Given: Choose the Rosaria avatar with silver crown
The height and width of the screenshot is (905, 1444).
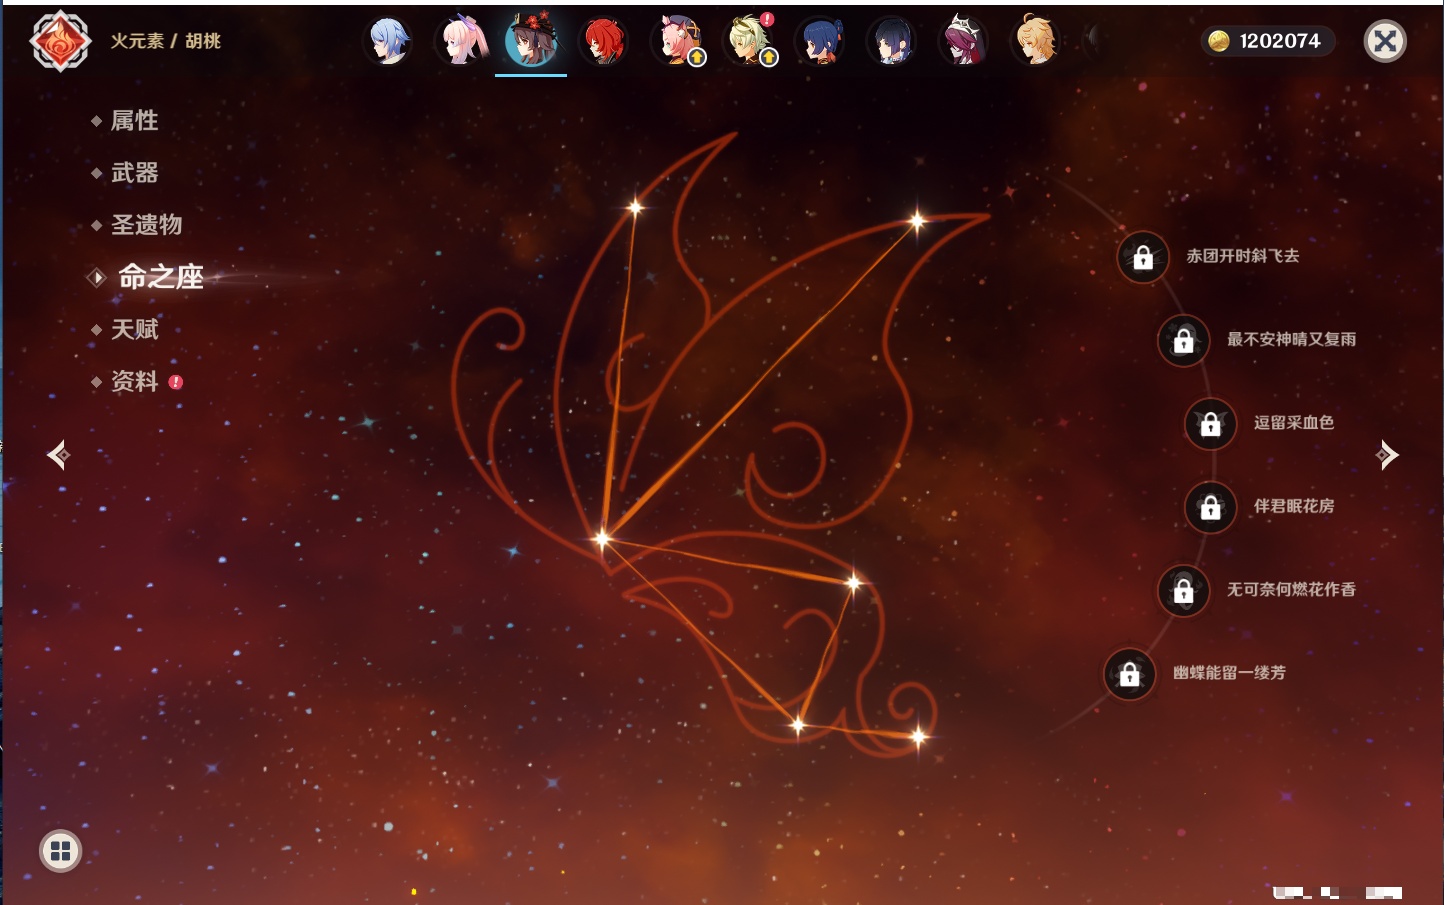Looking at the screenshot, I should pos(963,42).
